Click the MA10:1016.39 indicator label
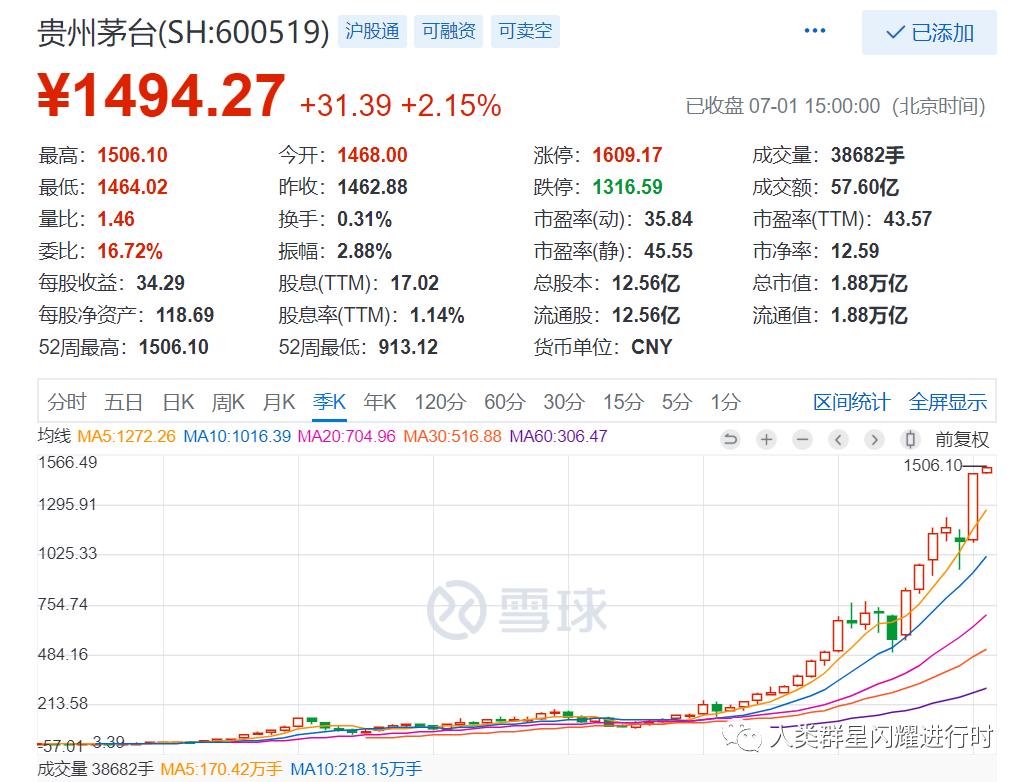Screen dimensions: 1027x782 pyautogui.click(x=237, y=436)
